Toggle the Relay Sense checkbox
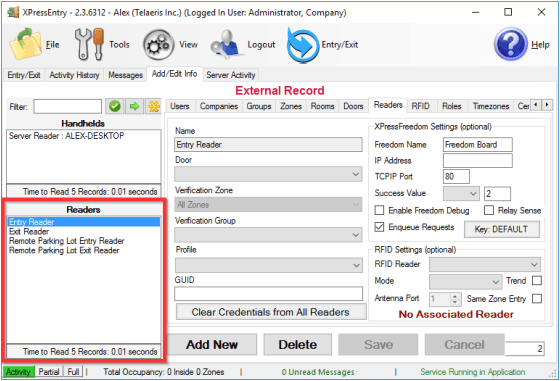Image resolution: width=560 pixels, height=381 pixels. tap(489, 210)
